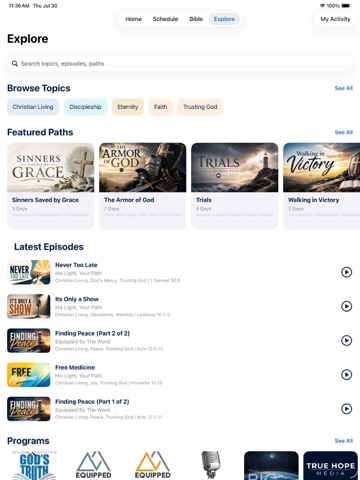Click the '5 Days' label under Trials
This screenshot has height=480, width=360.
click(x=203, y=209)
